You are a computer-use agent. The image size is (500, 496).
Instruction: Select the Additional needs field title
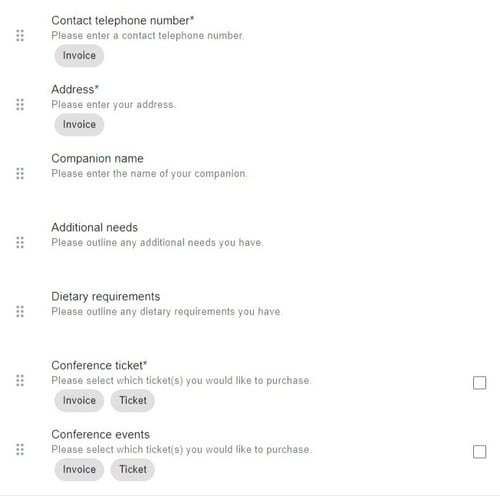pos(94,227)
